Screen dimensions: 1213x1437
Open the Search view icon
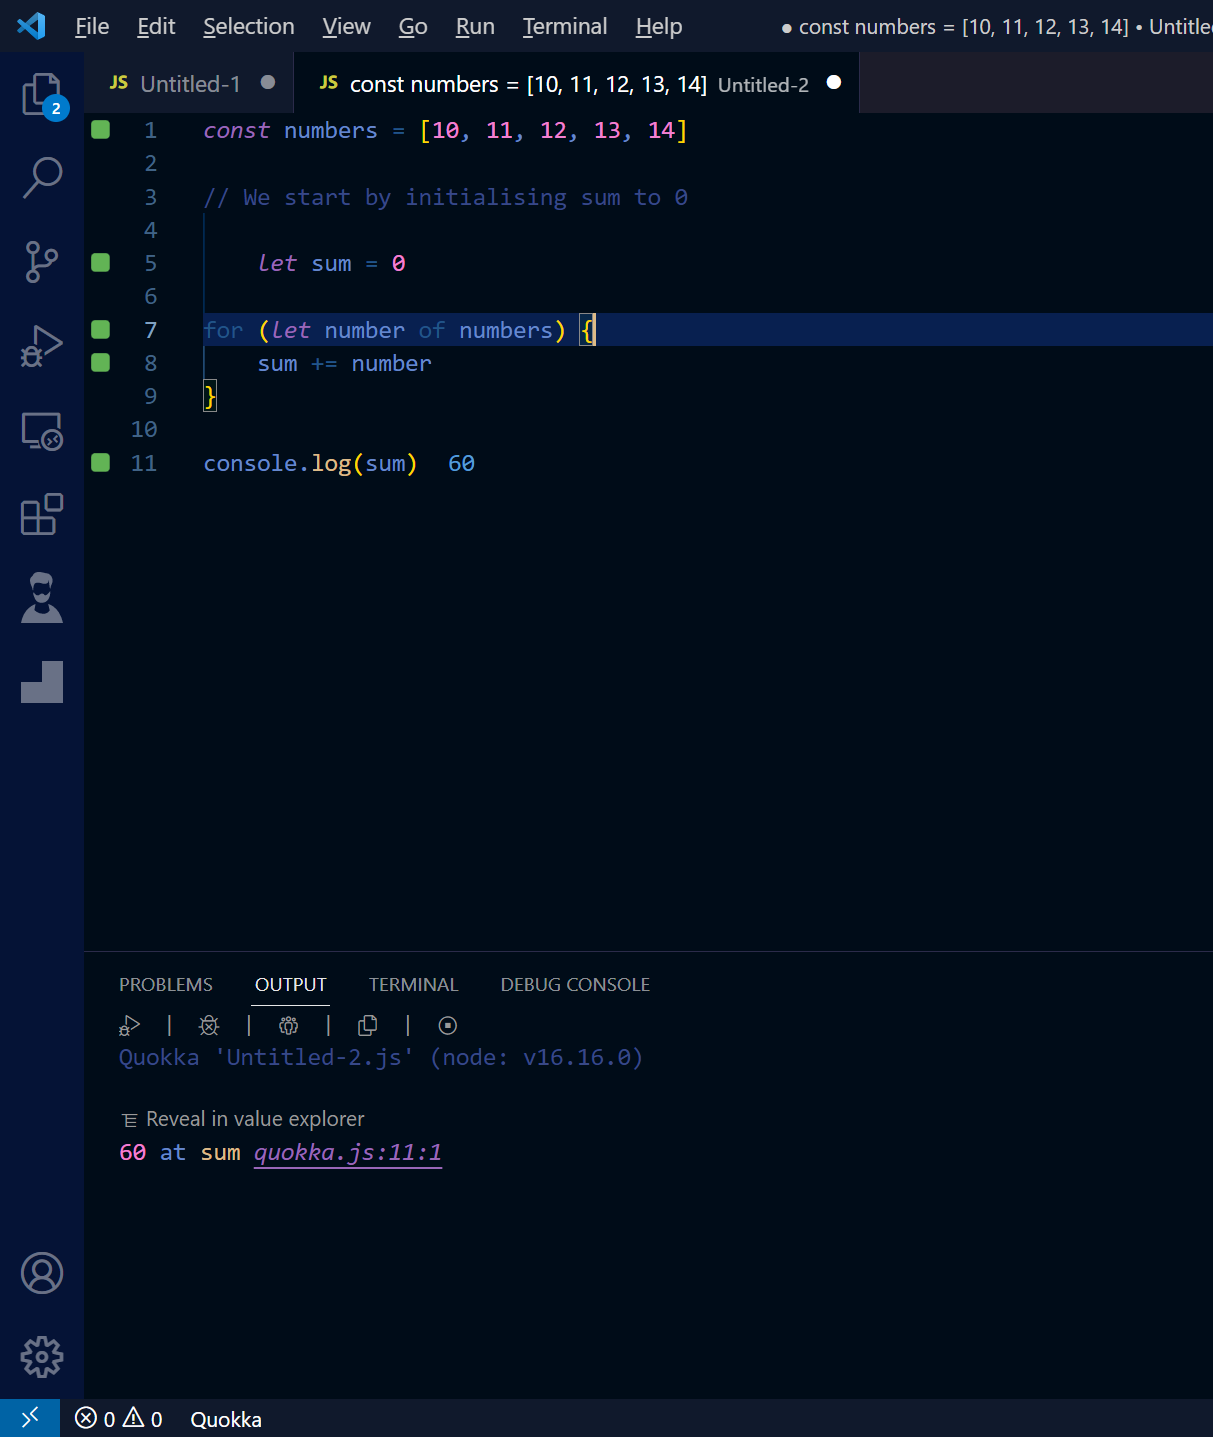(42, 178)
